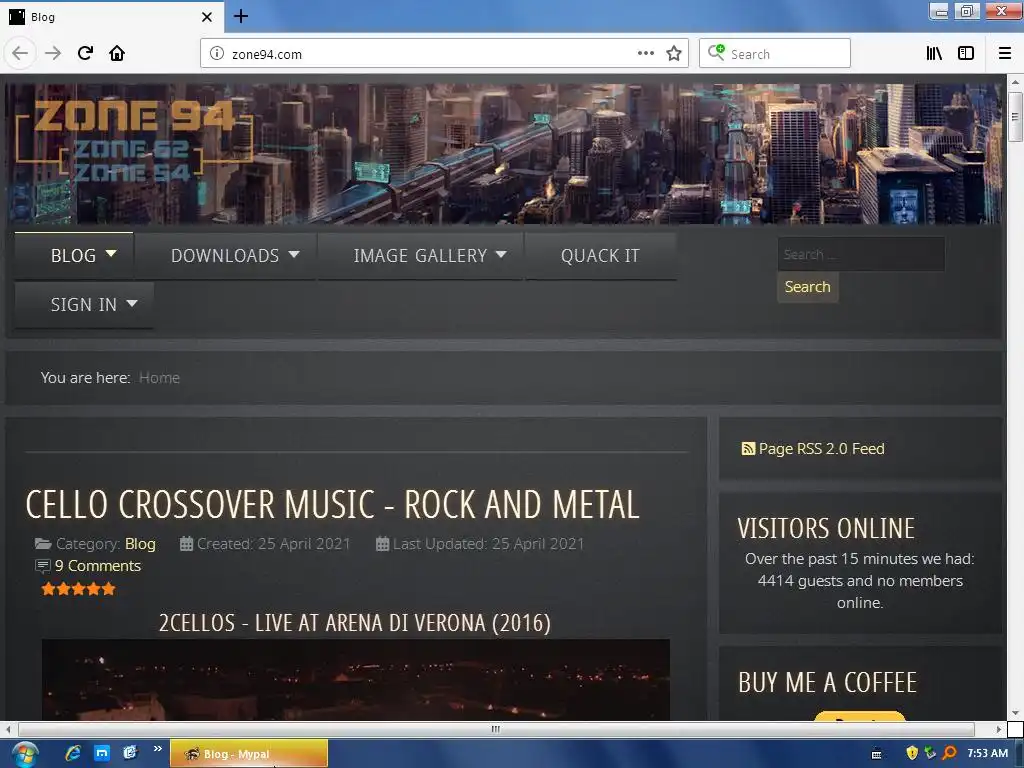Open the page actions three-dot menu
This screenshot has width=1024, height=768.
pos(646,53)
